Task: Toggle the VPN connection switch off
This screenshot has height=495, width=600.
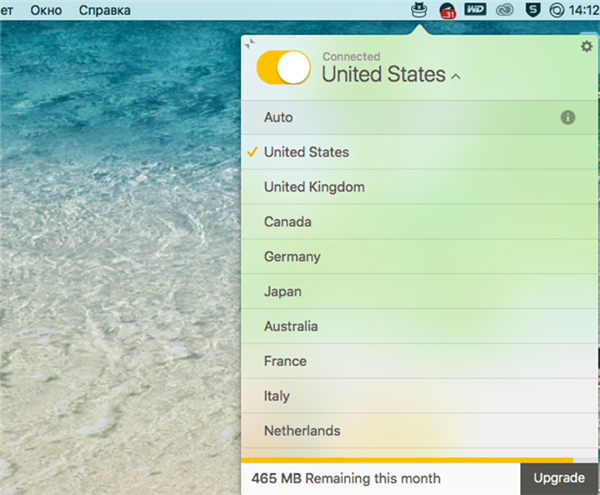Action: point(283,67)
